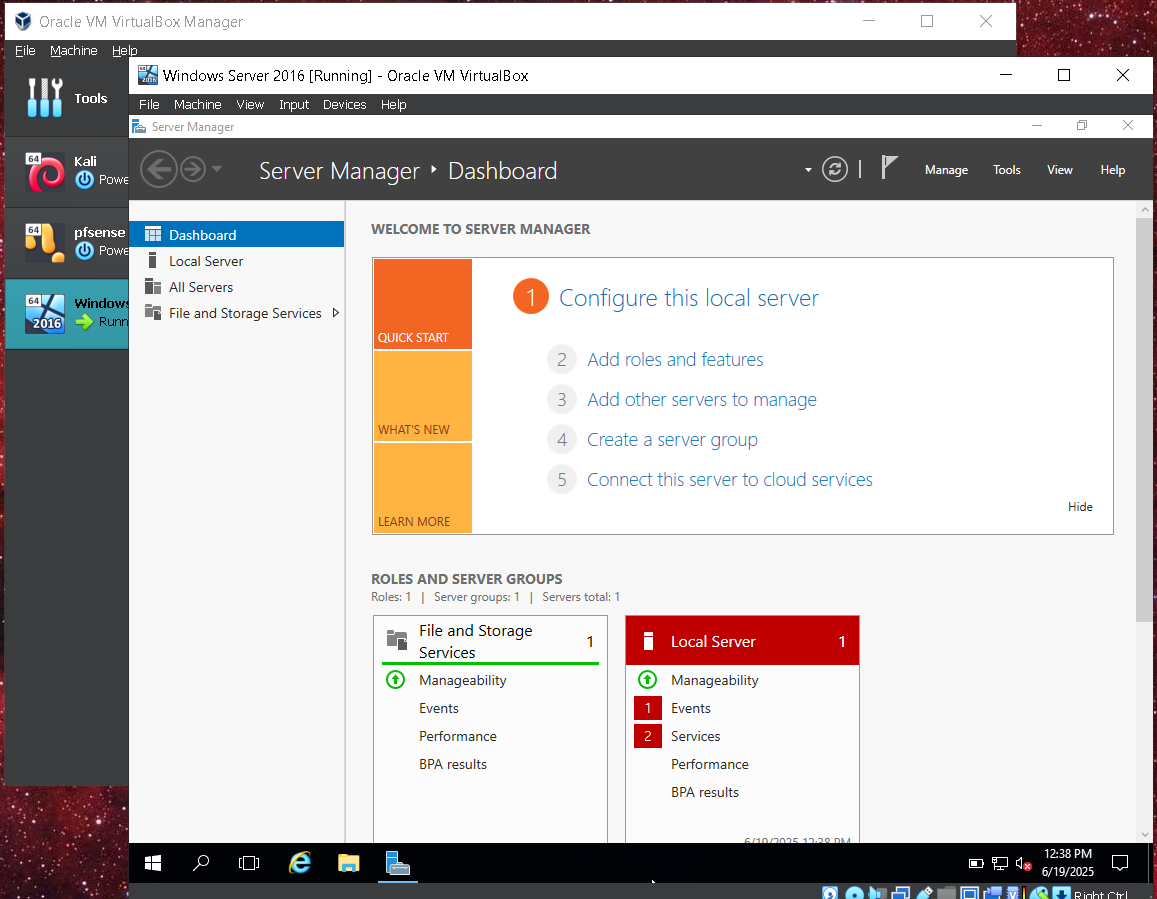The image size is (1157, 899).
Task: Click BPA results in File and Storage tile
Action: click(x=453, y=764)
